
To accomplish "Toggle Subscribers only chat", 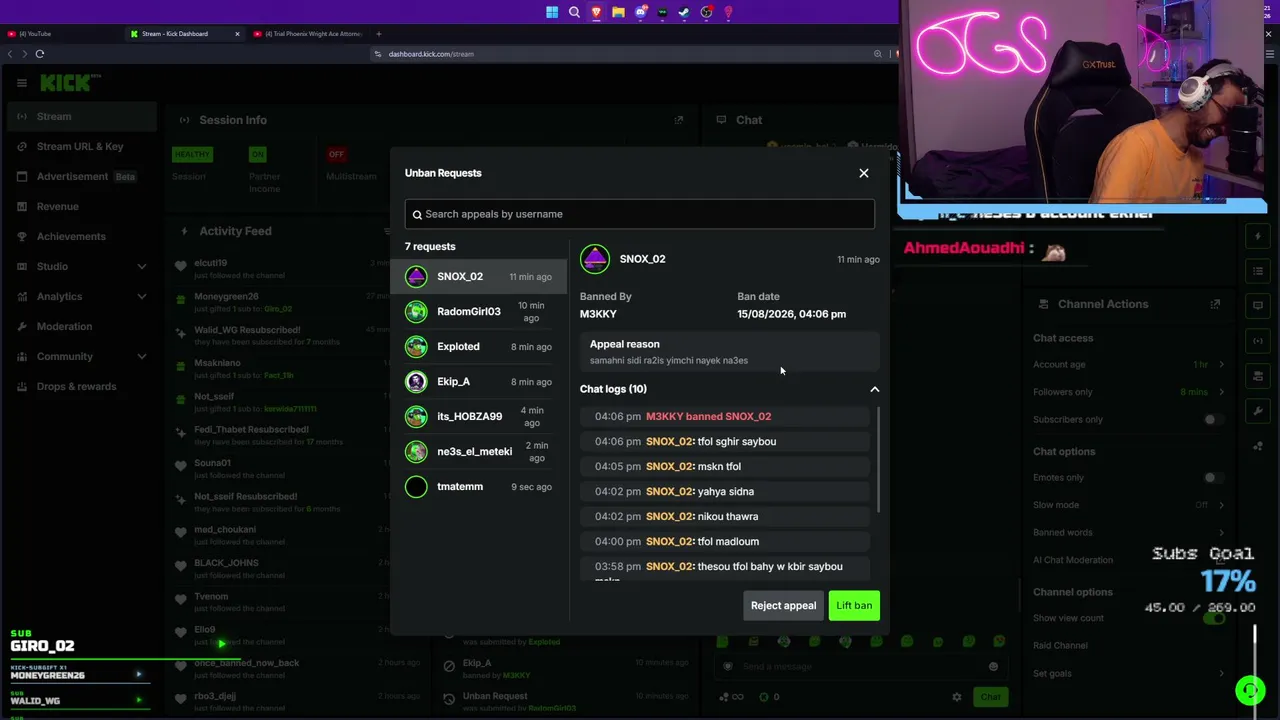I will coord(1214,420).
